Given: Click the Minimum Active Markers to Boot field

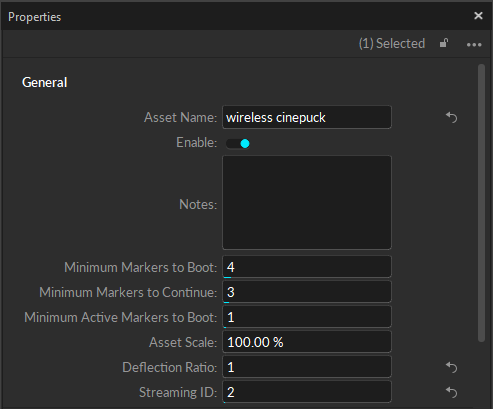Looking at the screenshot, I should (307, 317).
